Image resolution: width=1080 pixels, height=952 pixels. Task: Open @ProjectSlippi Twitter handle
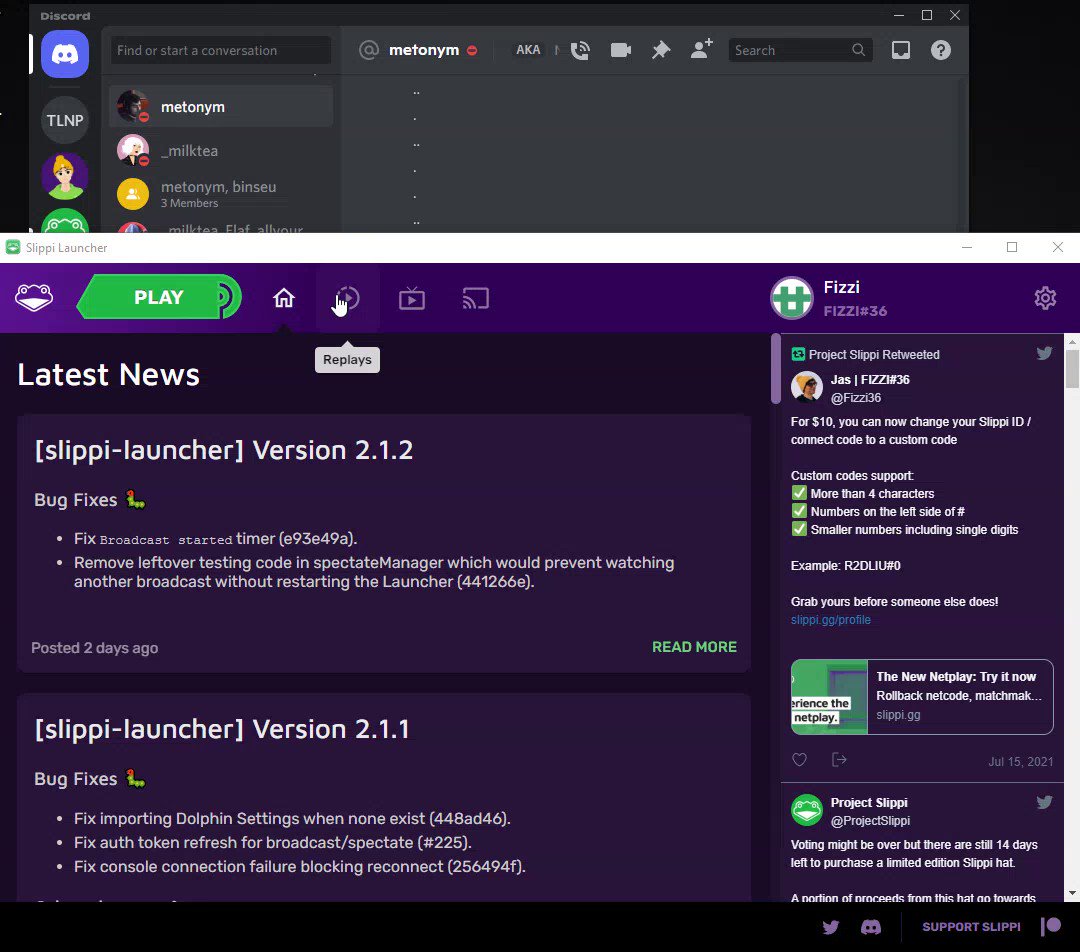click(870, 820)
